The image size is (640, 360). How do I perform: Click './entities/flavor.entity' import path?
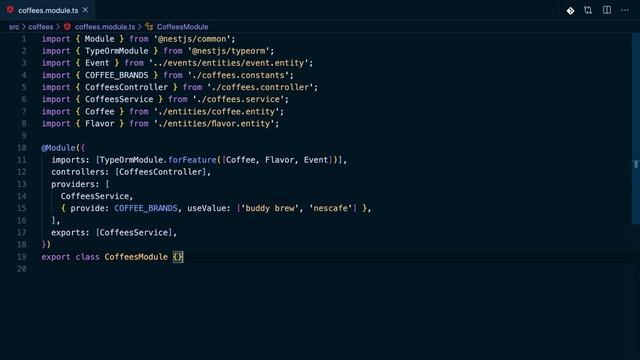214,124
